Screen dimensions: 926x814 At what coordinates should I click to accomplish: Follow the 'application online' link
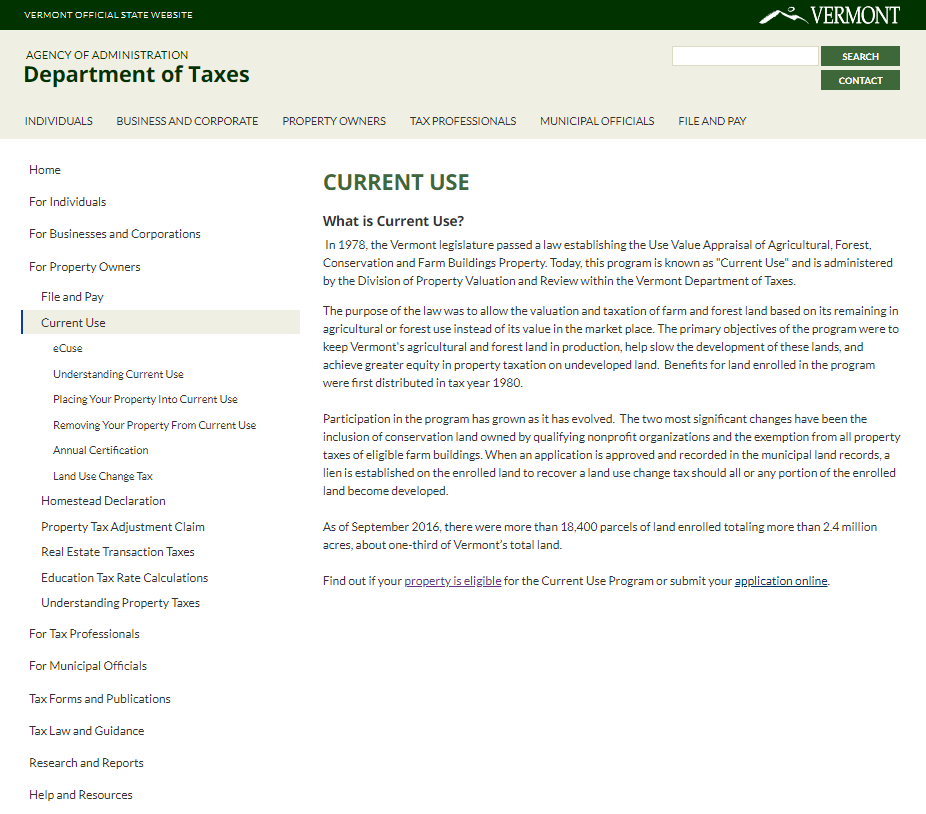coord(781,581)
